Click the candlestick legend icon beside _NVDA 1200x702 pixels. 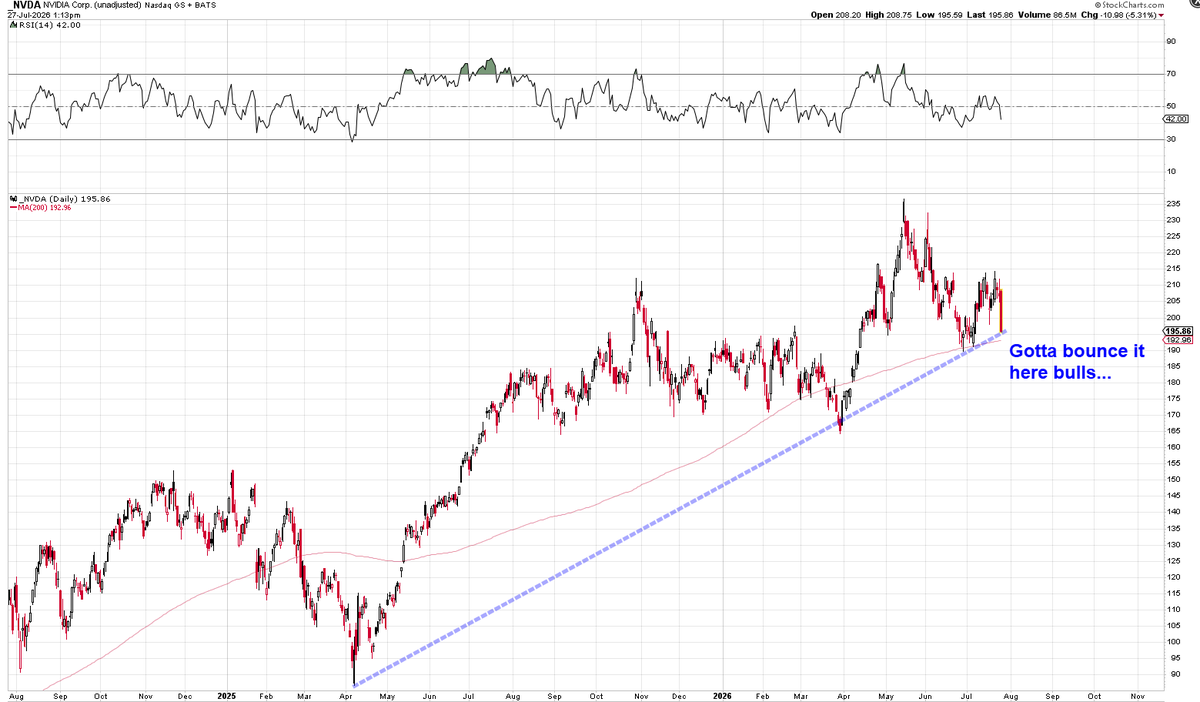click(x=12, y=199)
